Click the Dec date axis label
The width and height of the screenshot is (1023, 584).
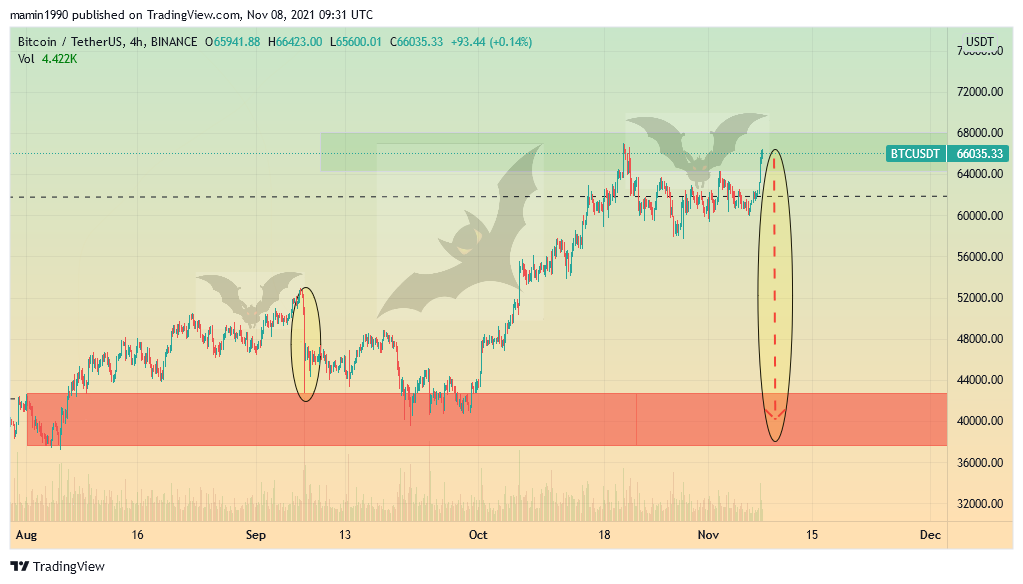point(930,535)
